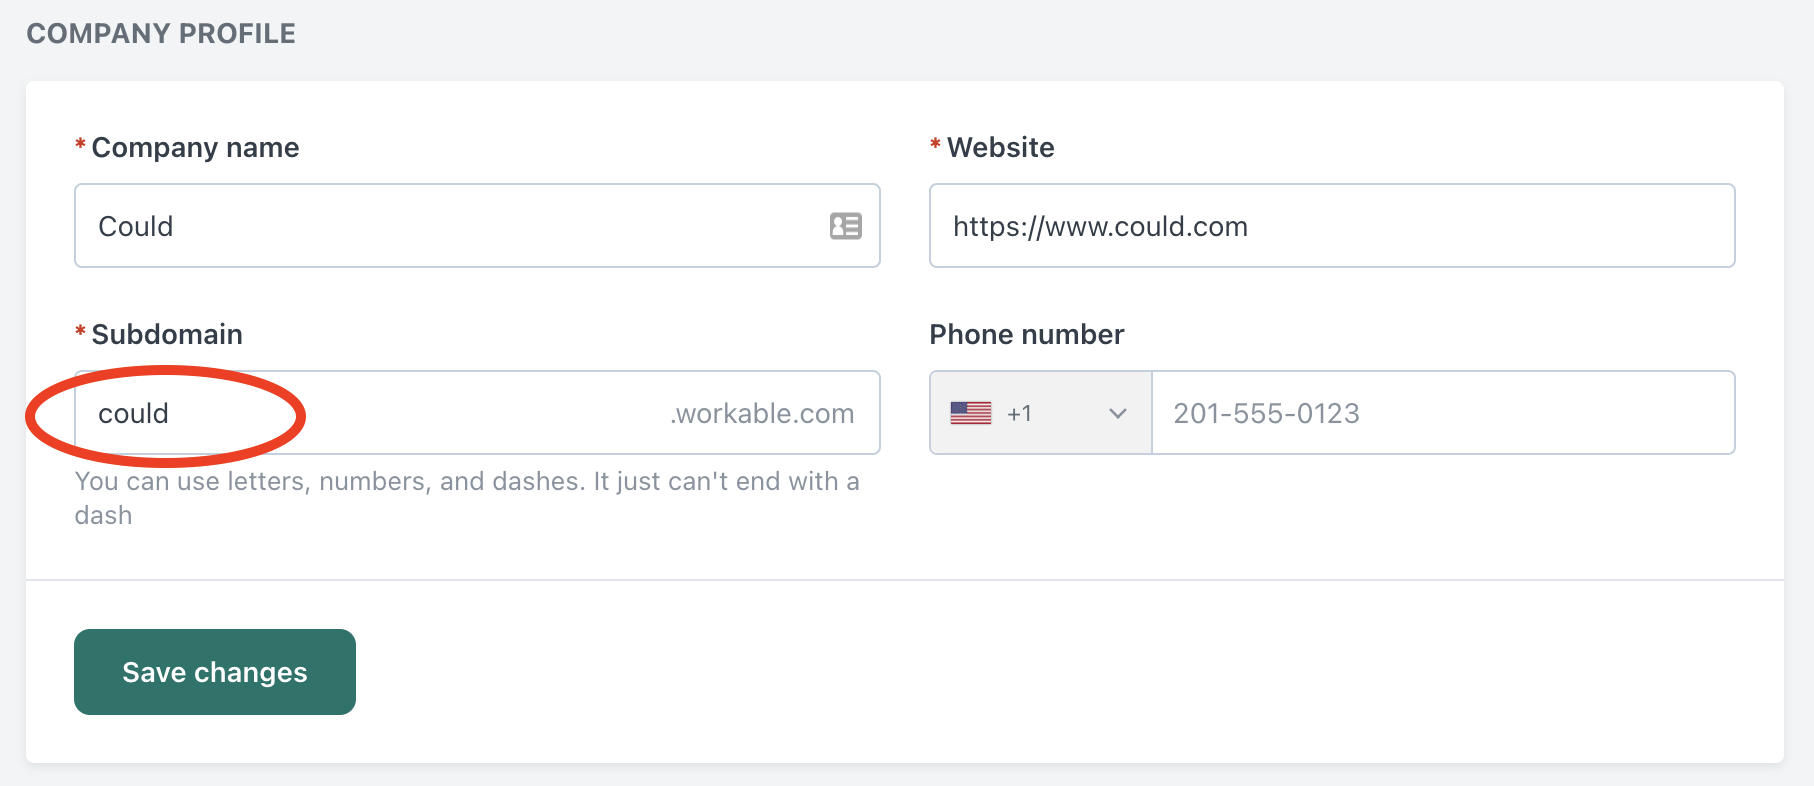1814x786 pixels.
Task: Expand the country code chevron arrow
Action: tap(1118, 413)
